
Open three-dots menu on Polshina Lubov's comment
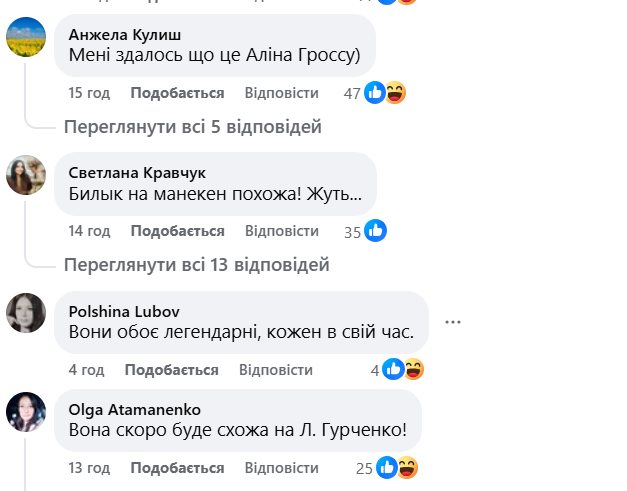point(453,322)
